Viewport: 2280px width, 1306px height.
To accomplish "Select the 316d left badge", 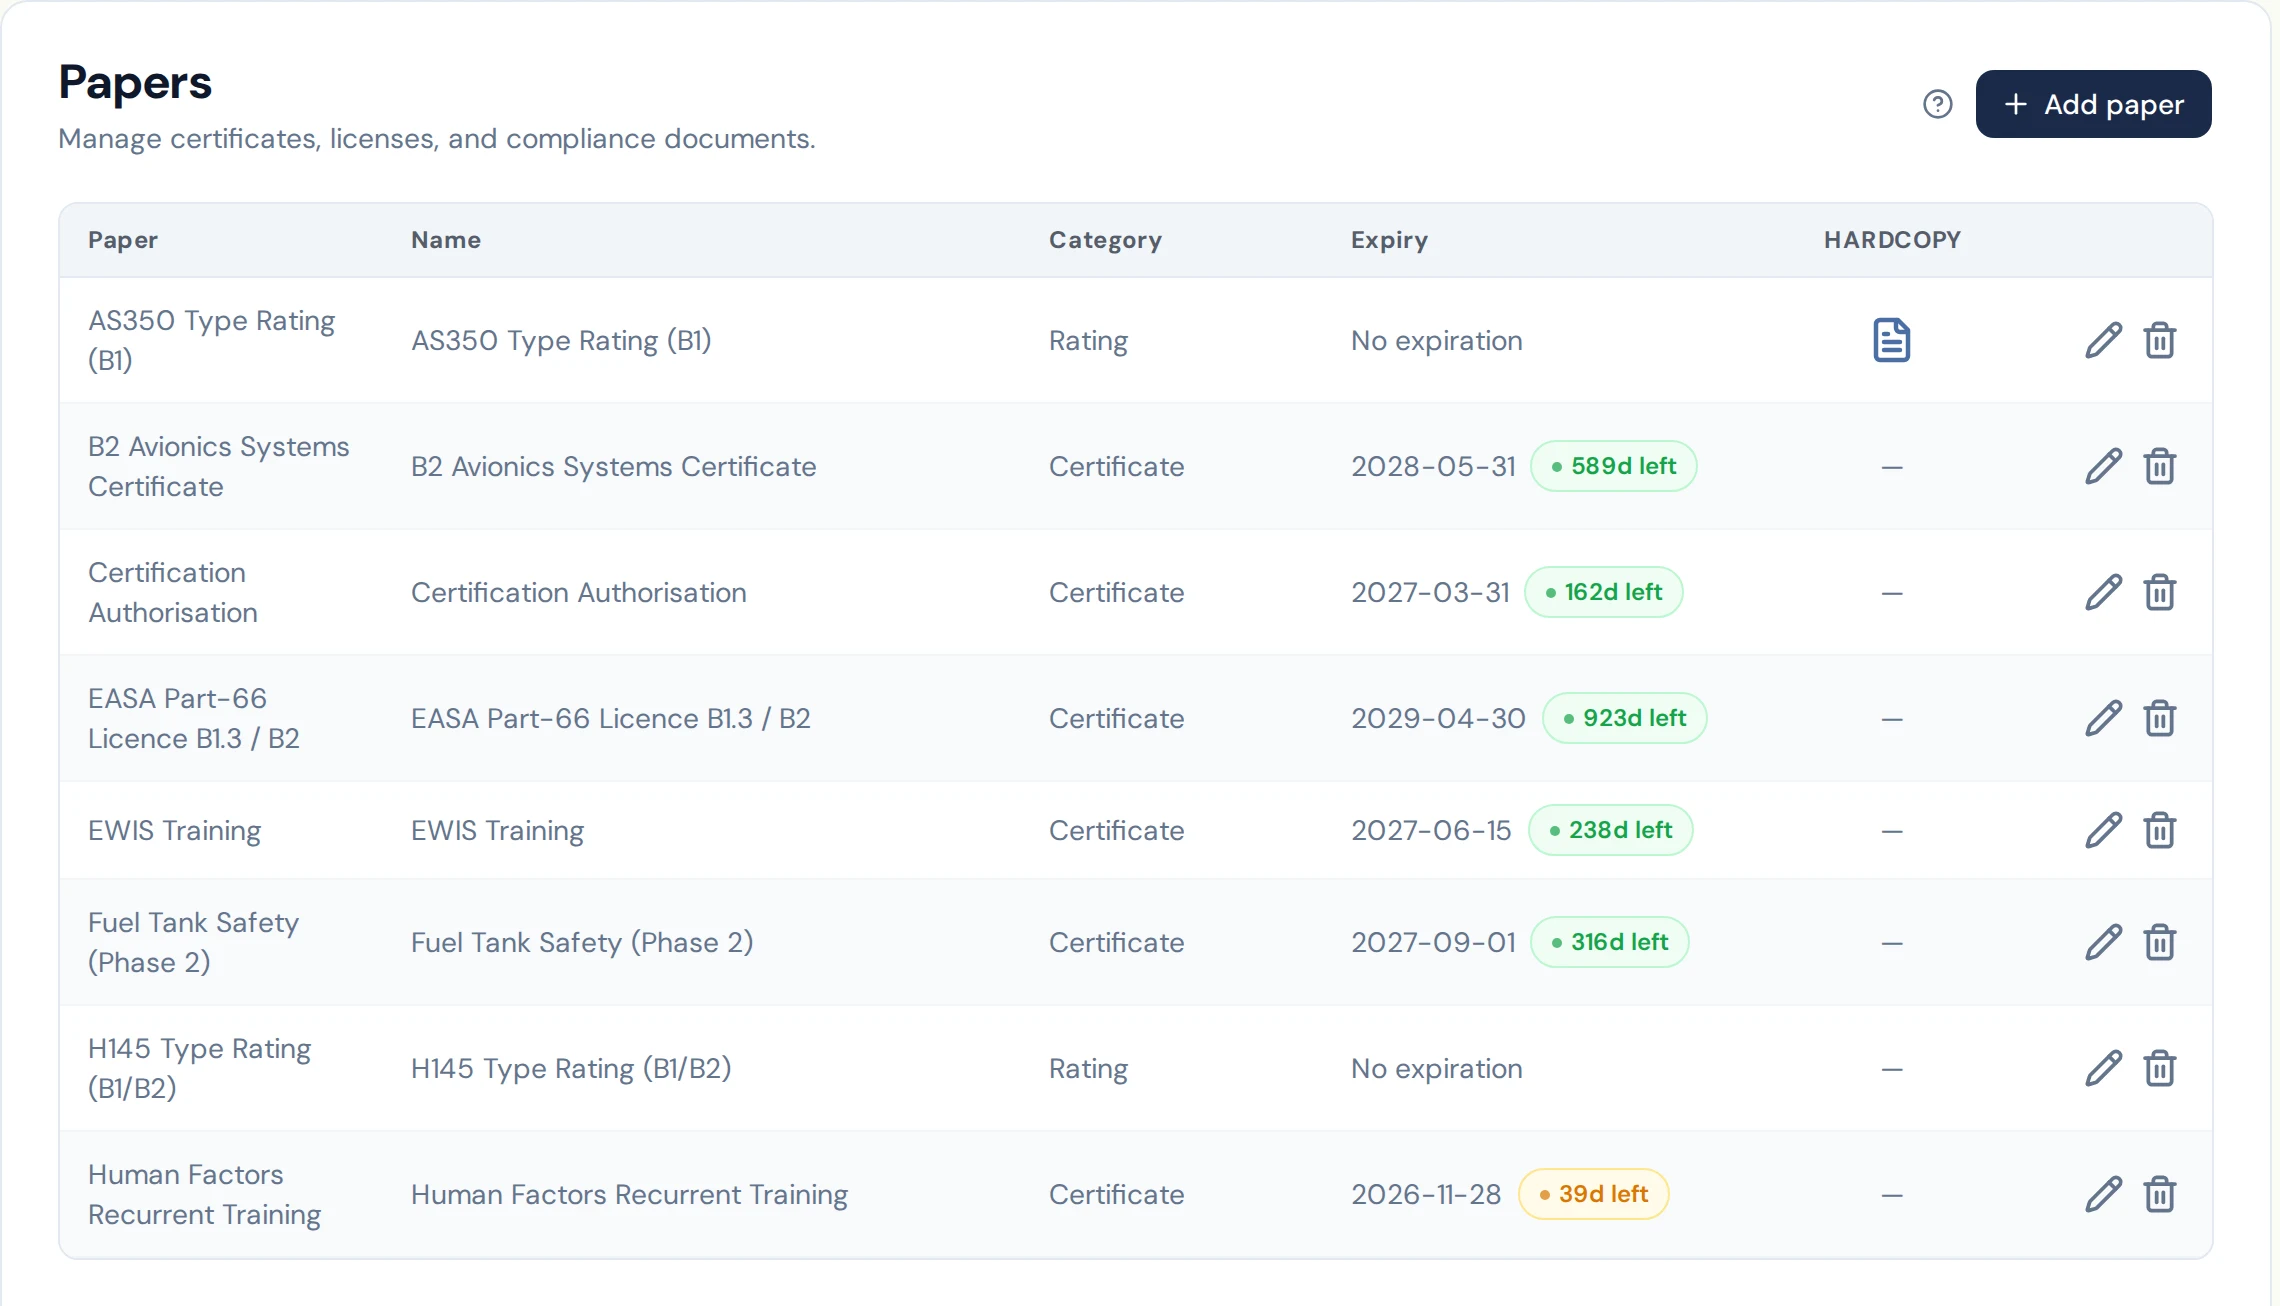I will [x=1609, y=942].
